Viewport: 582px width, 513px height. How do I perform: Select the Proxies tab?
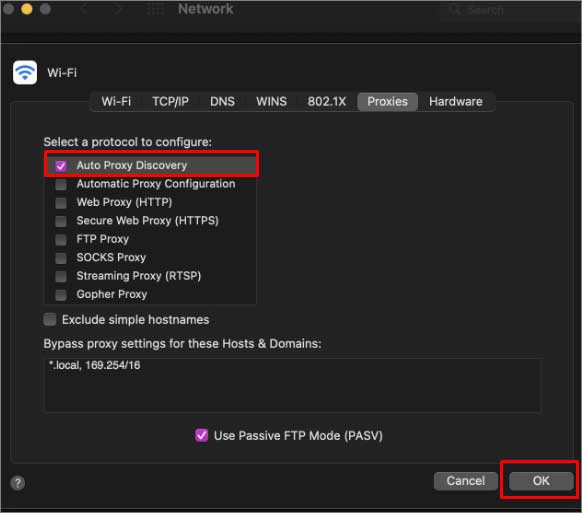[x=388, y=101]
